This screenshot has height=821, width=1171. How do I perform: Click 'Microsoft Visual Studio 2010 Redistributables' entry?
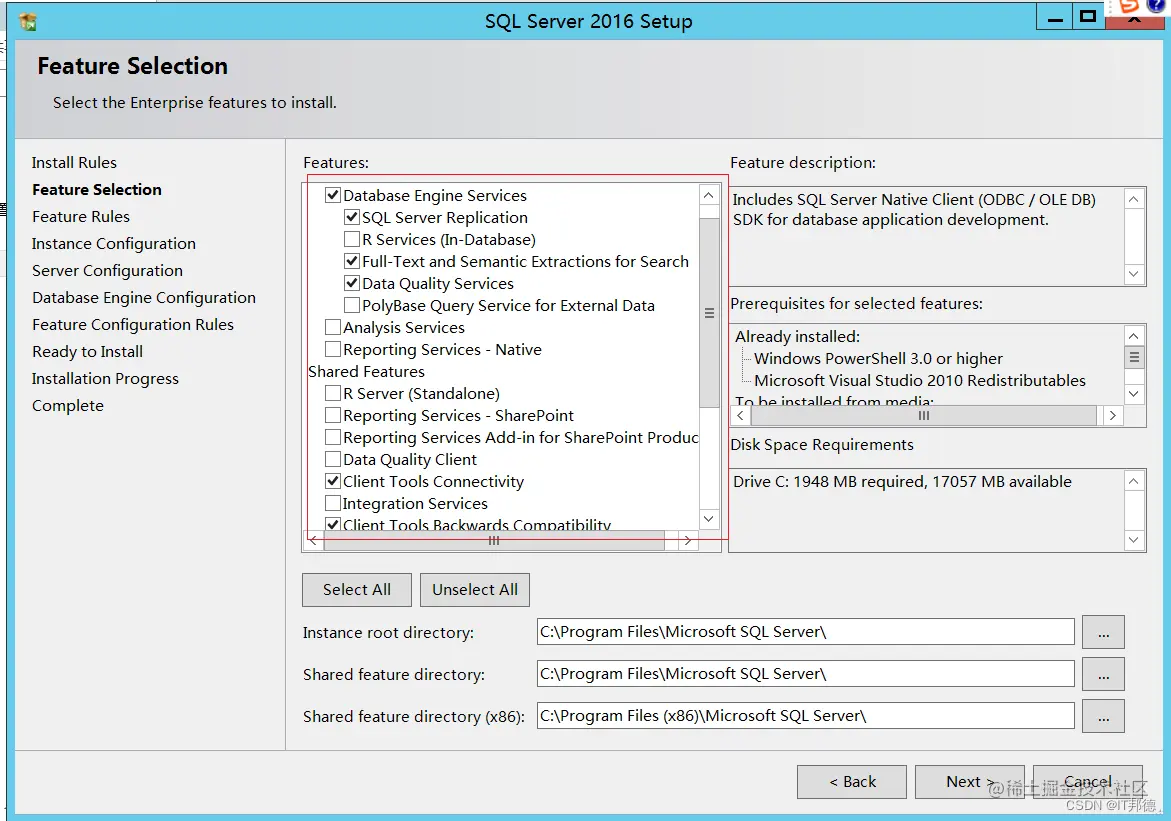pos(920,381)
